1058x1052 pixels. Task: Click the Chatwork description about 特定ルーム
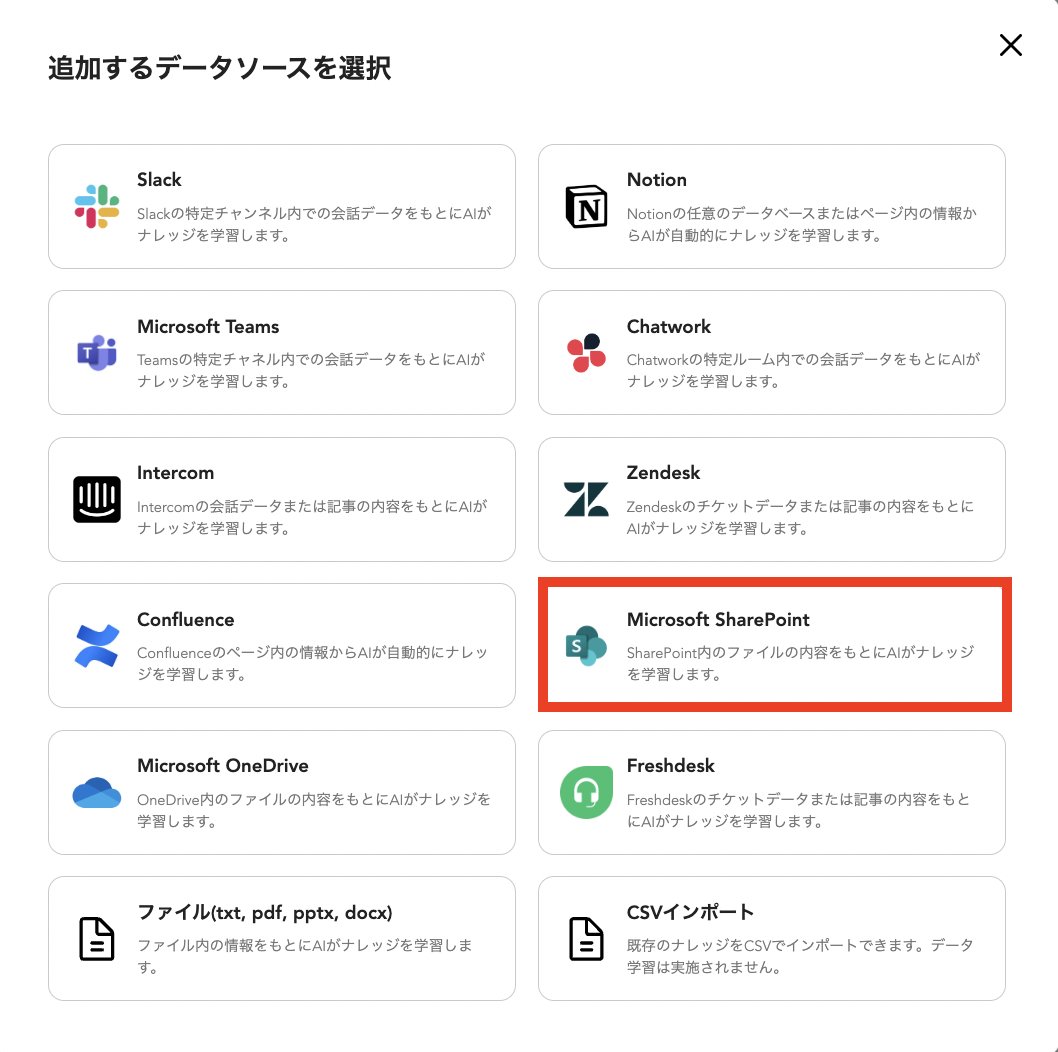tap(804, 370)
